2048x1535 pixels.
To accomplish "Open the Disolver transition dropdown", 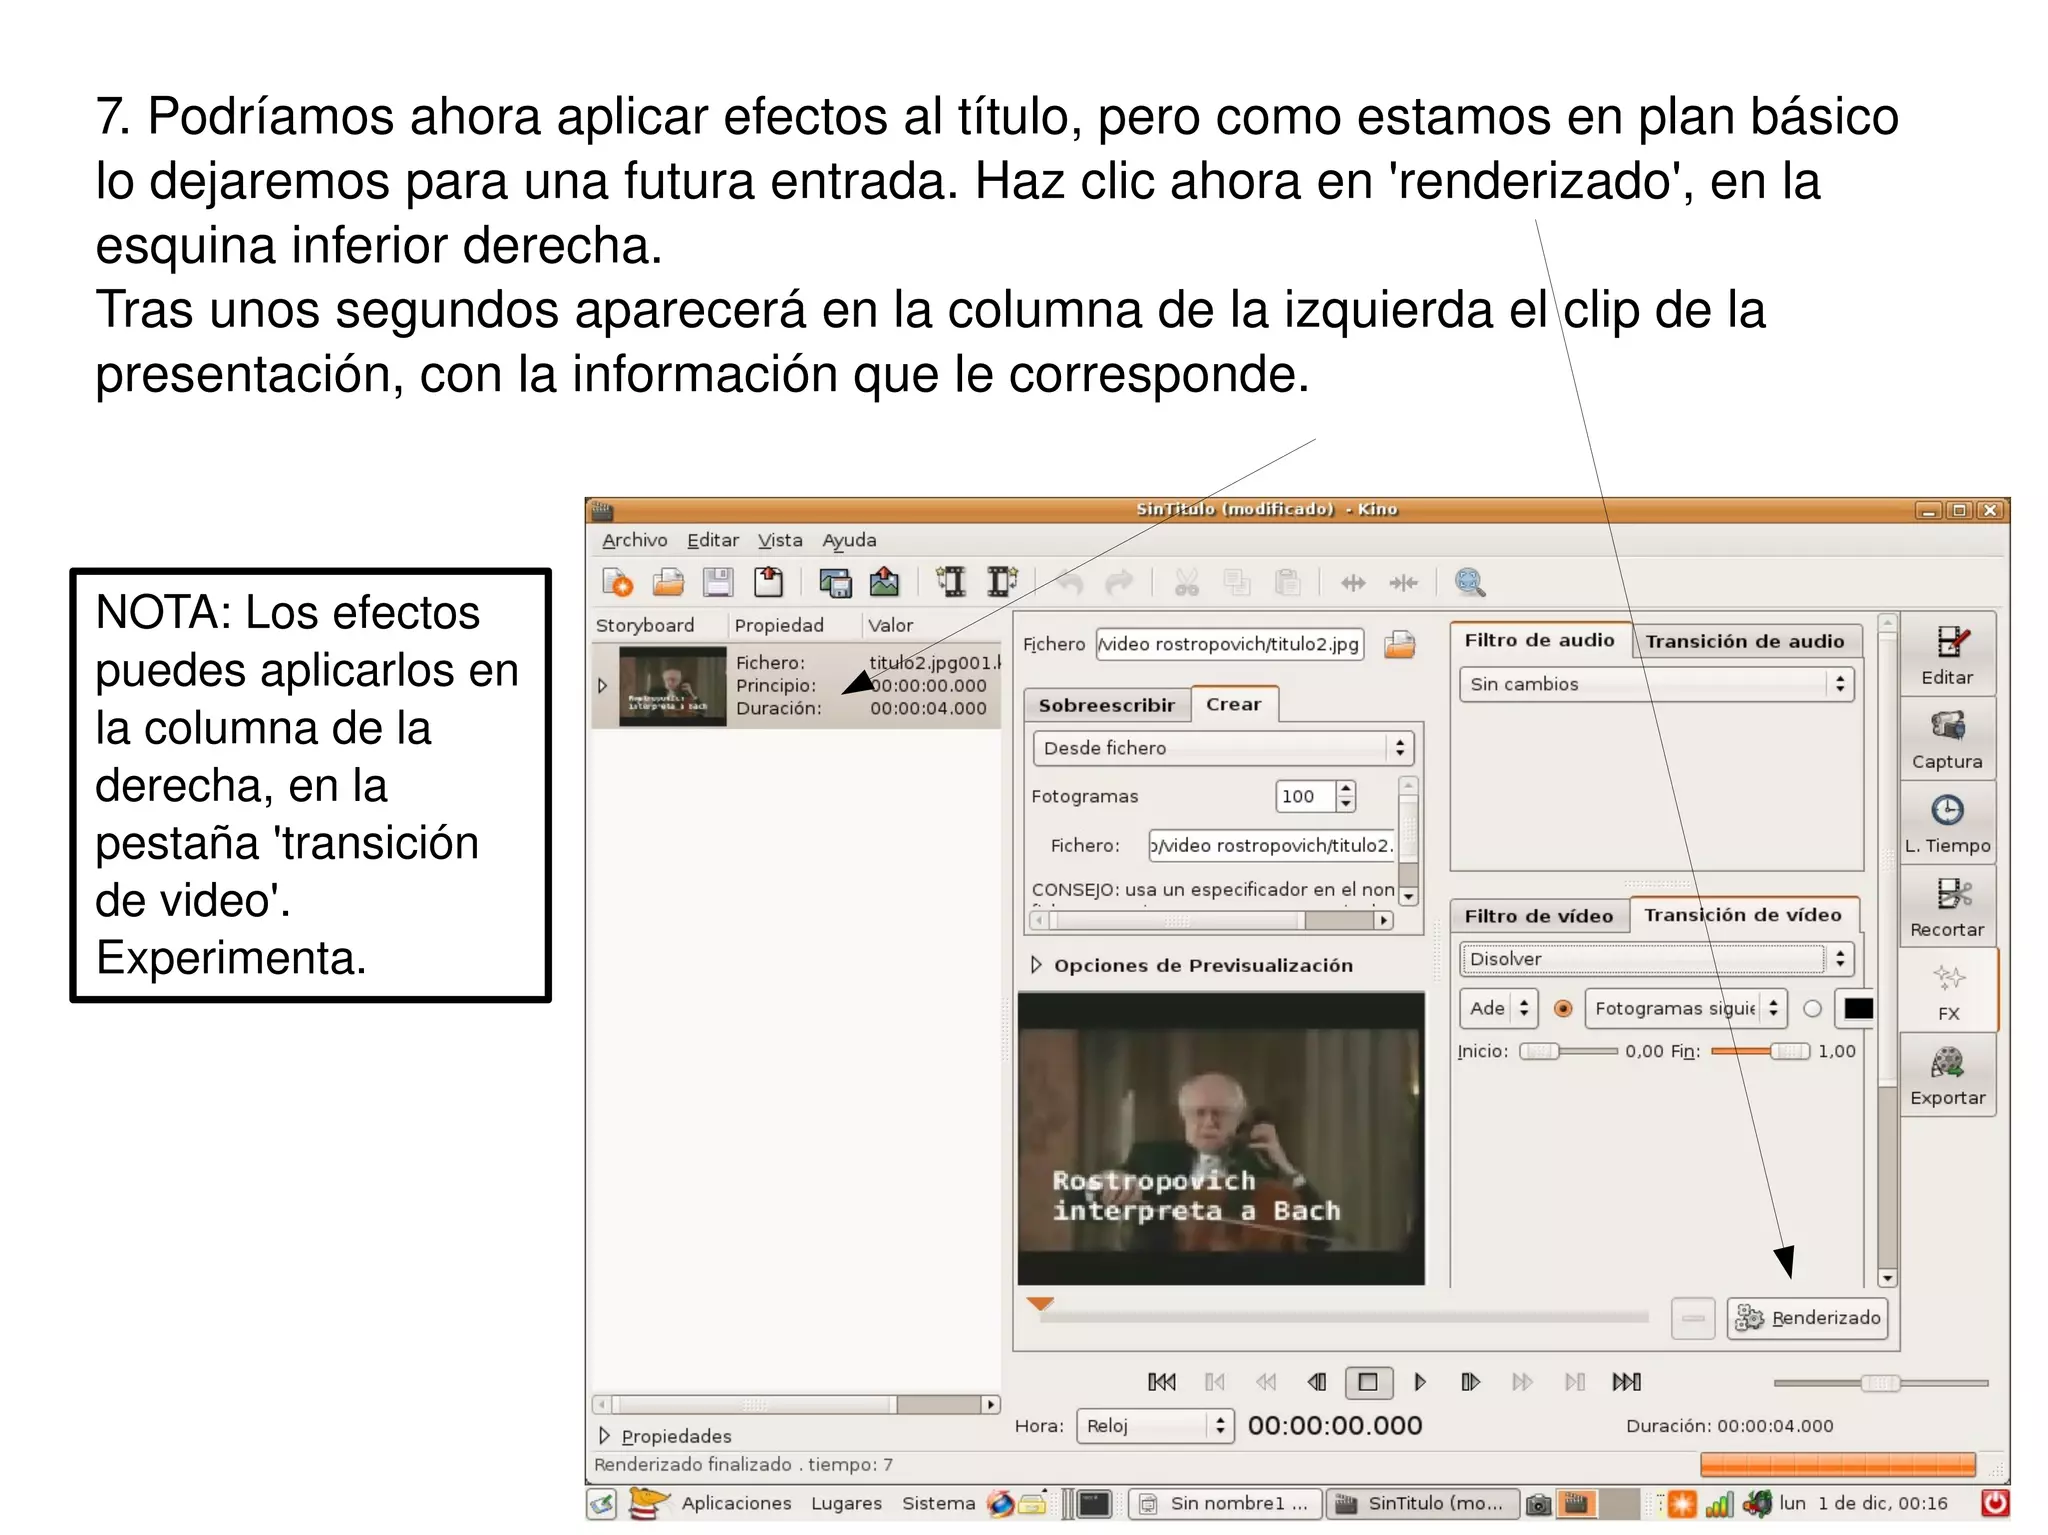I will [x=1656, y=959].
